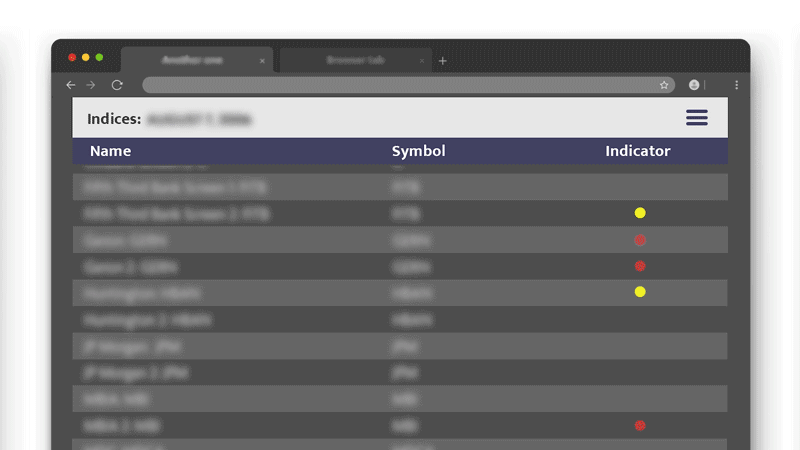Bookmark the page with star icon

pyautogui.click(x=664, y=85)
